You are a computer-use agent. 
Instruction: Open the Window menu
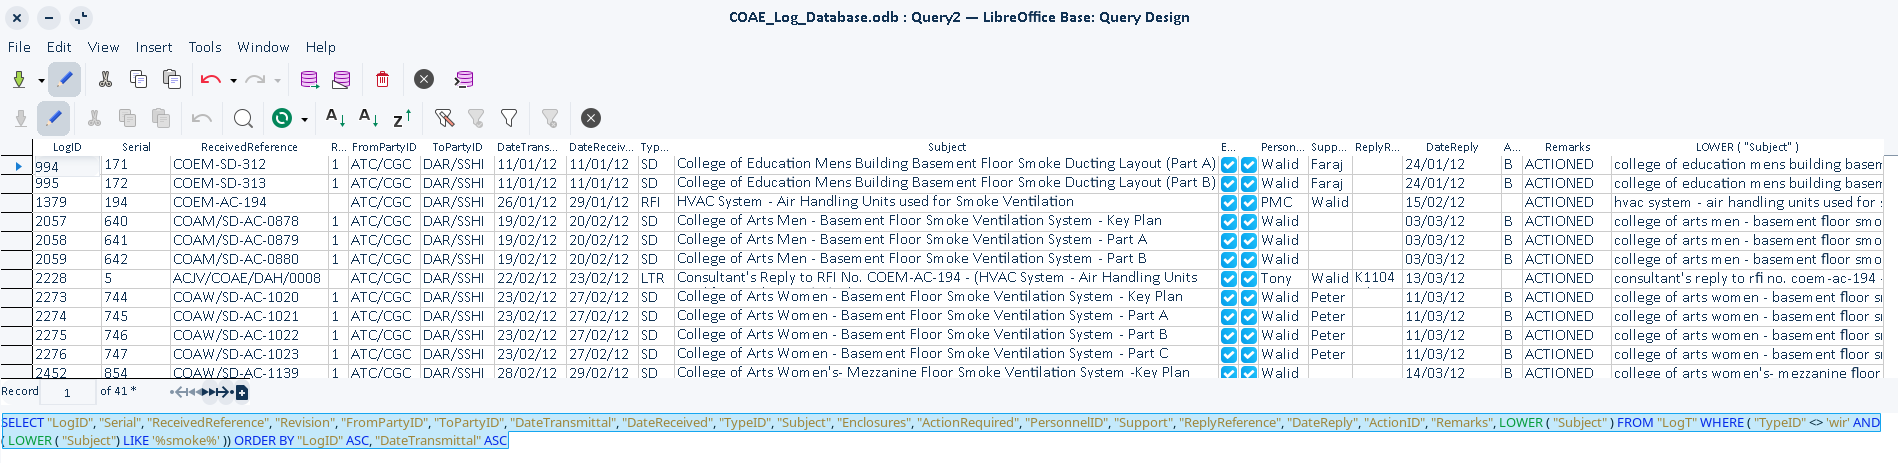click(263, 47)
